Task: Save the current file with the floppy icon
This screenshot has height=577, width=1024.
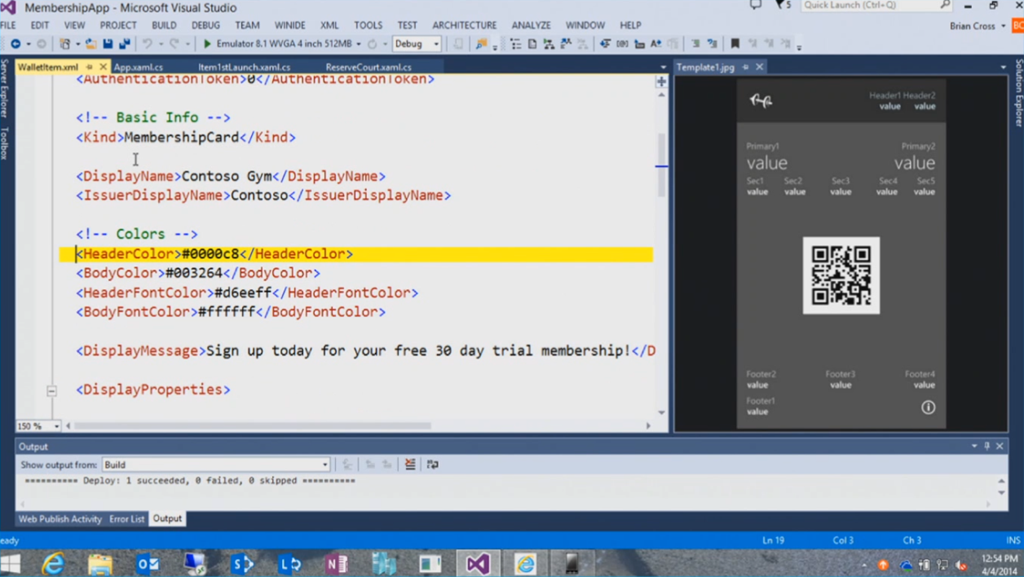Action: tap(108, 44)
